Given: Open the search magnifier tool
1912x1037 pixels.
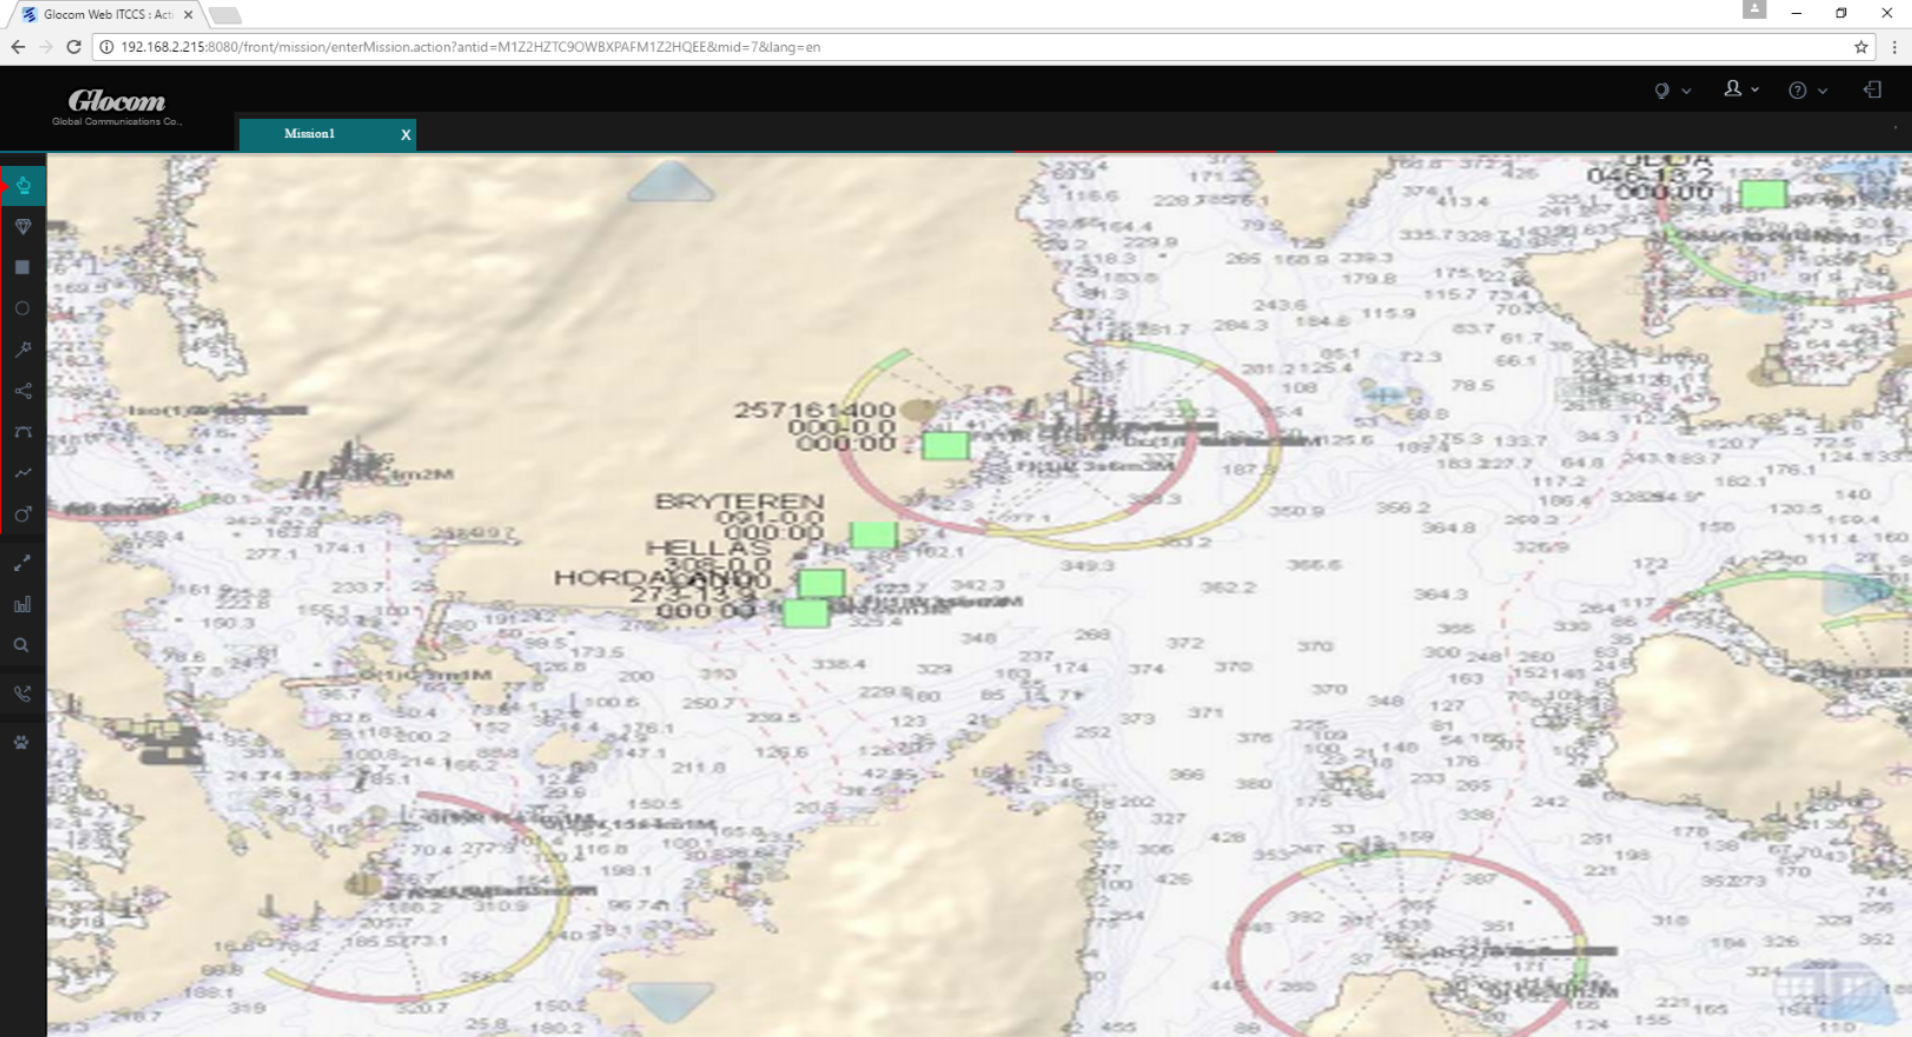Looking at the screenshot, I should (x=22, y=645).
